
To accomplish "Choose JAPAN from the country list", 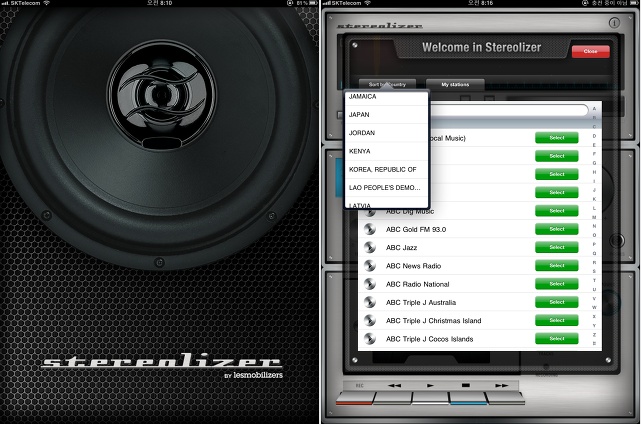I will click(x=386, y=114).
